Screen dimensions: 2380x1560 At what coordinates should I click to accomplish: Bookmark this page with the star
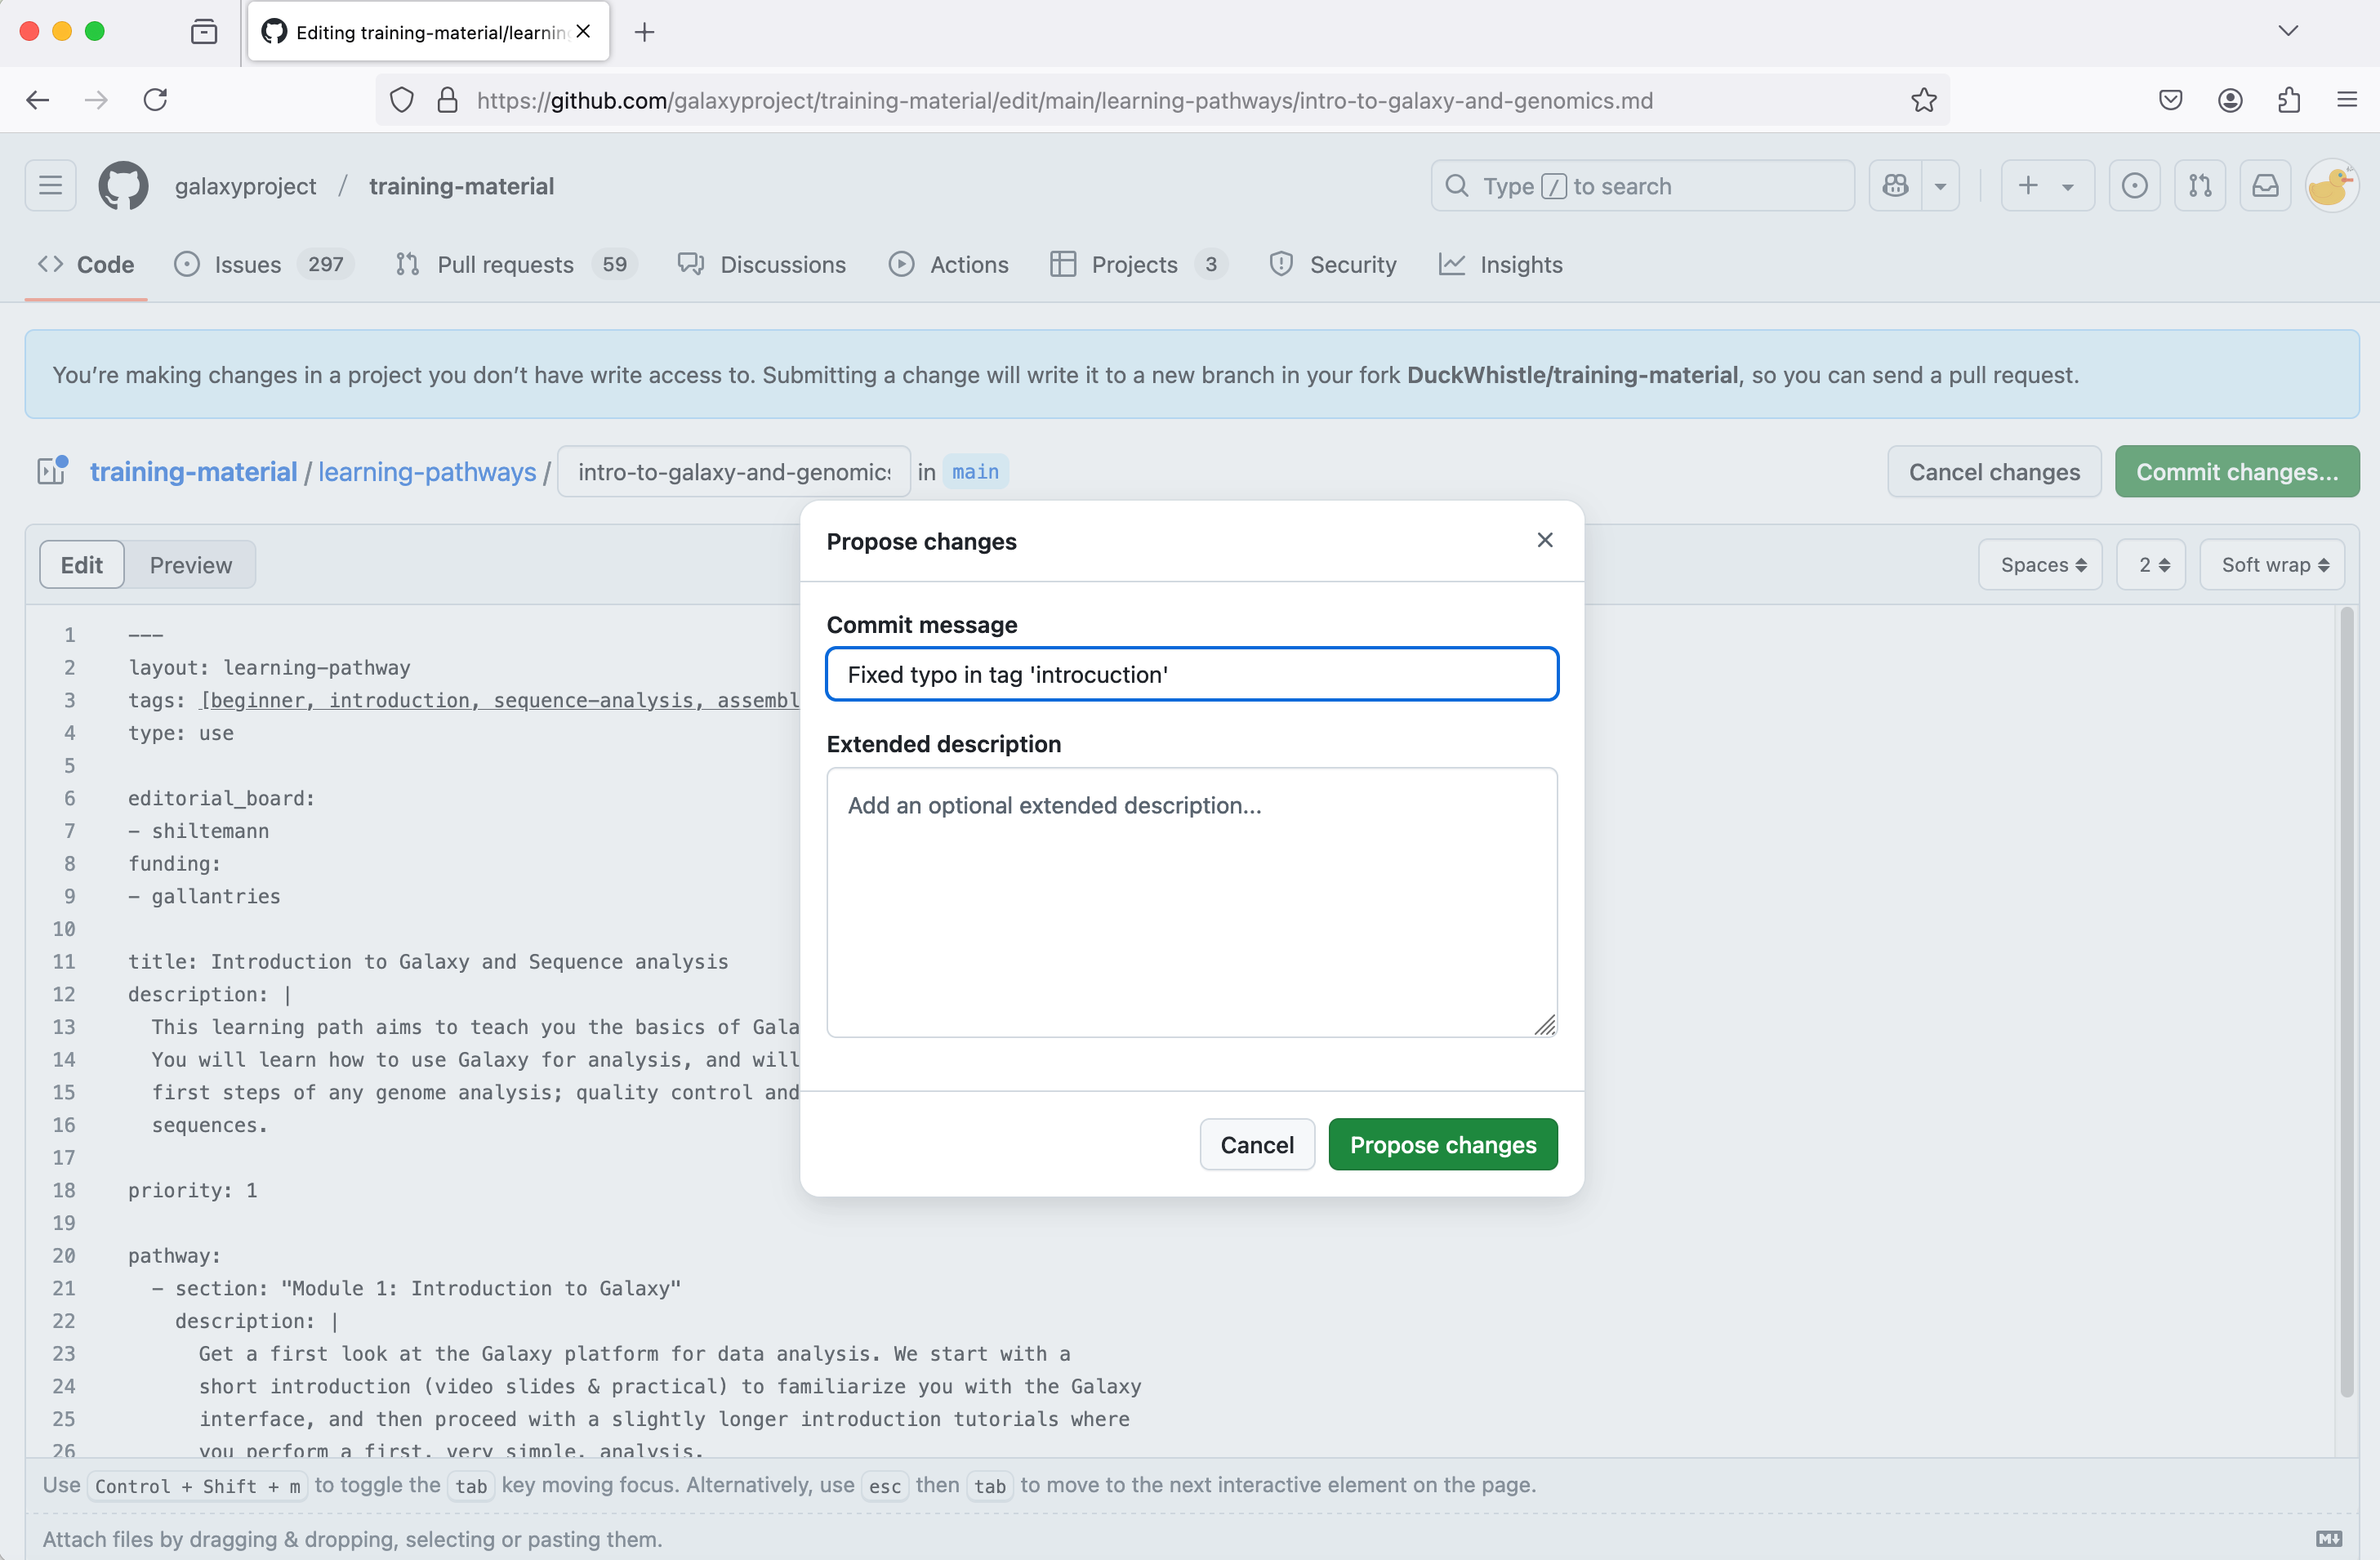click(x=1923, y=100)
